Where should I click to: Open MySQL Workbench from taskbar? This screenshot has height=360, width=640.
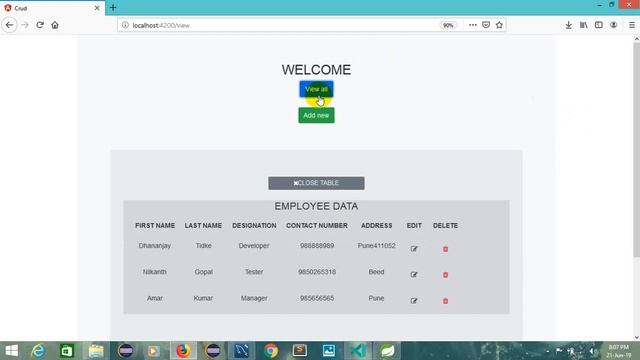241,351
